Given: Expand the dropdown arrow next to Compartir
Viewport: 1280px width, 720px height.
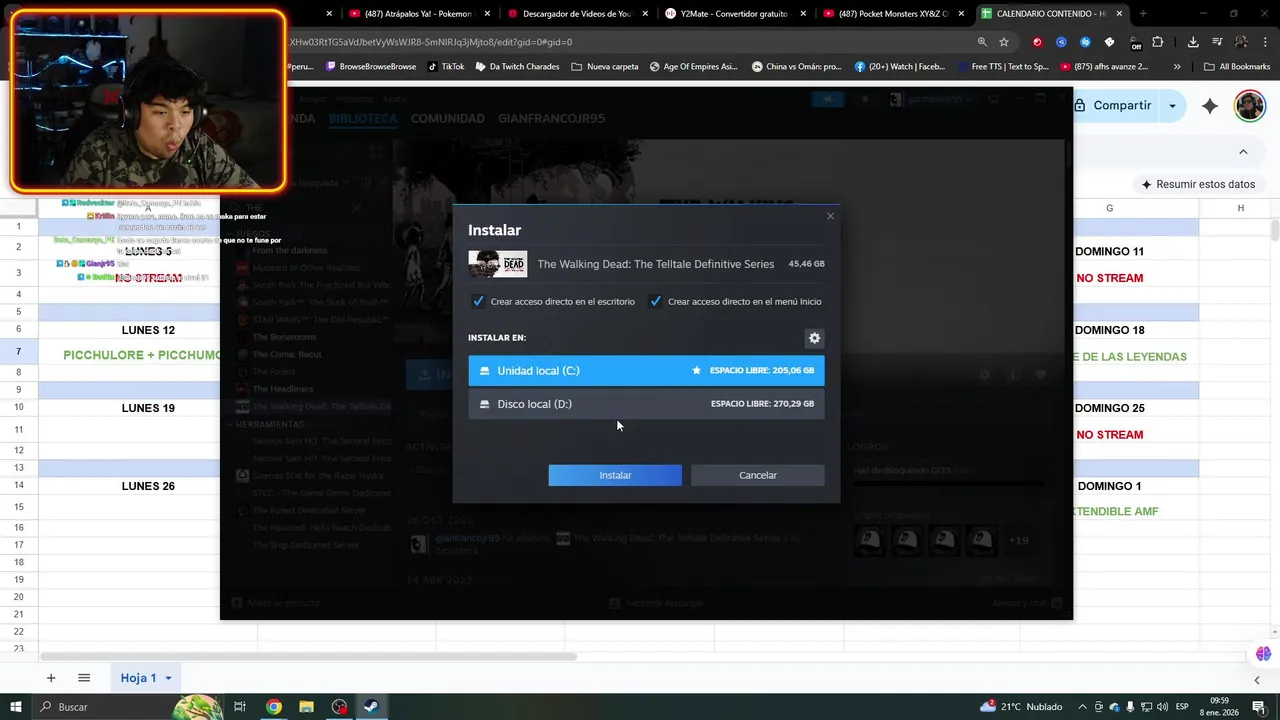Looking at the screenshot, I should pos(1173,105).
